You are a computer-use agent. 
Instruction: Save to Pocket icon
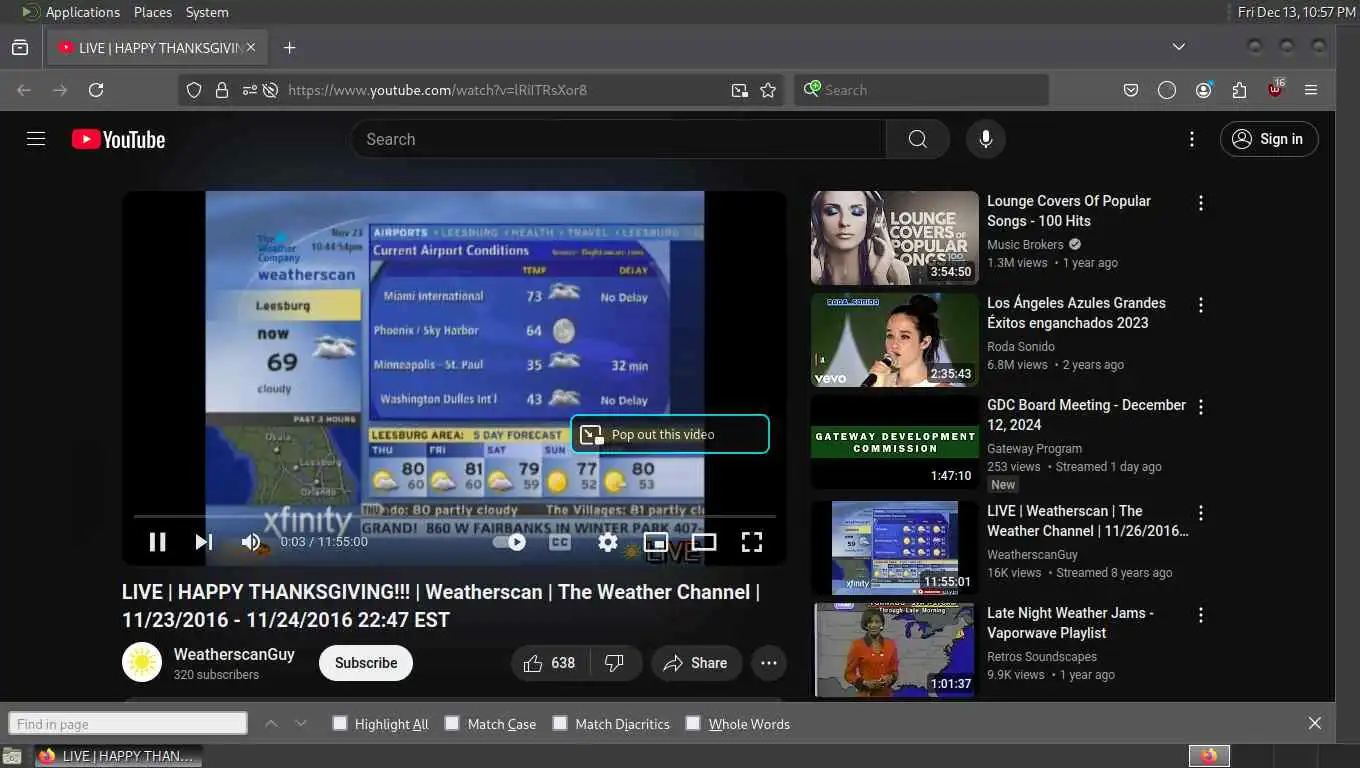point(1131,90)
